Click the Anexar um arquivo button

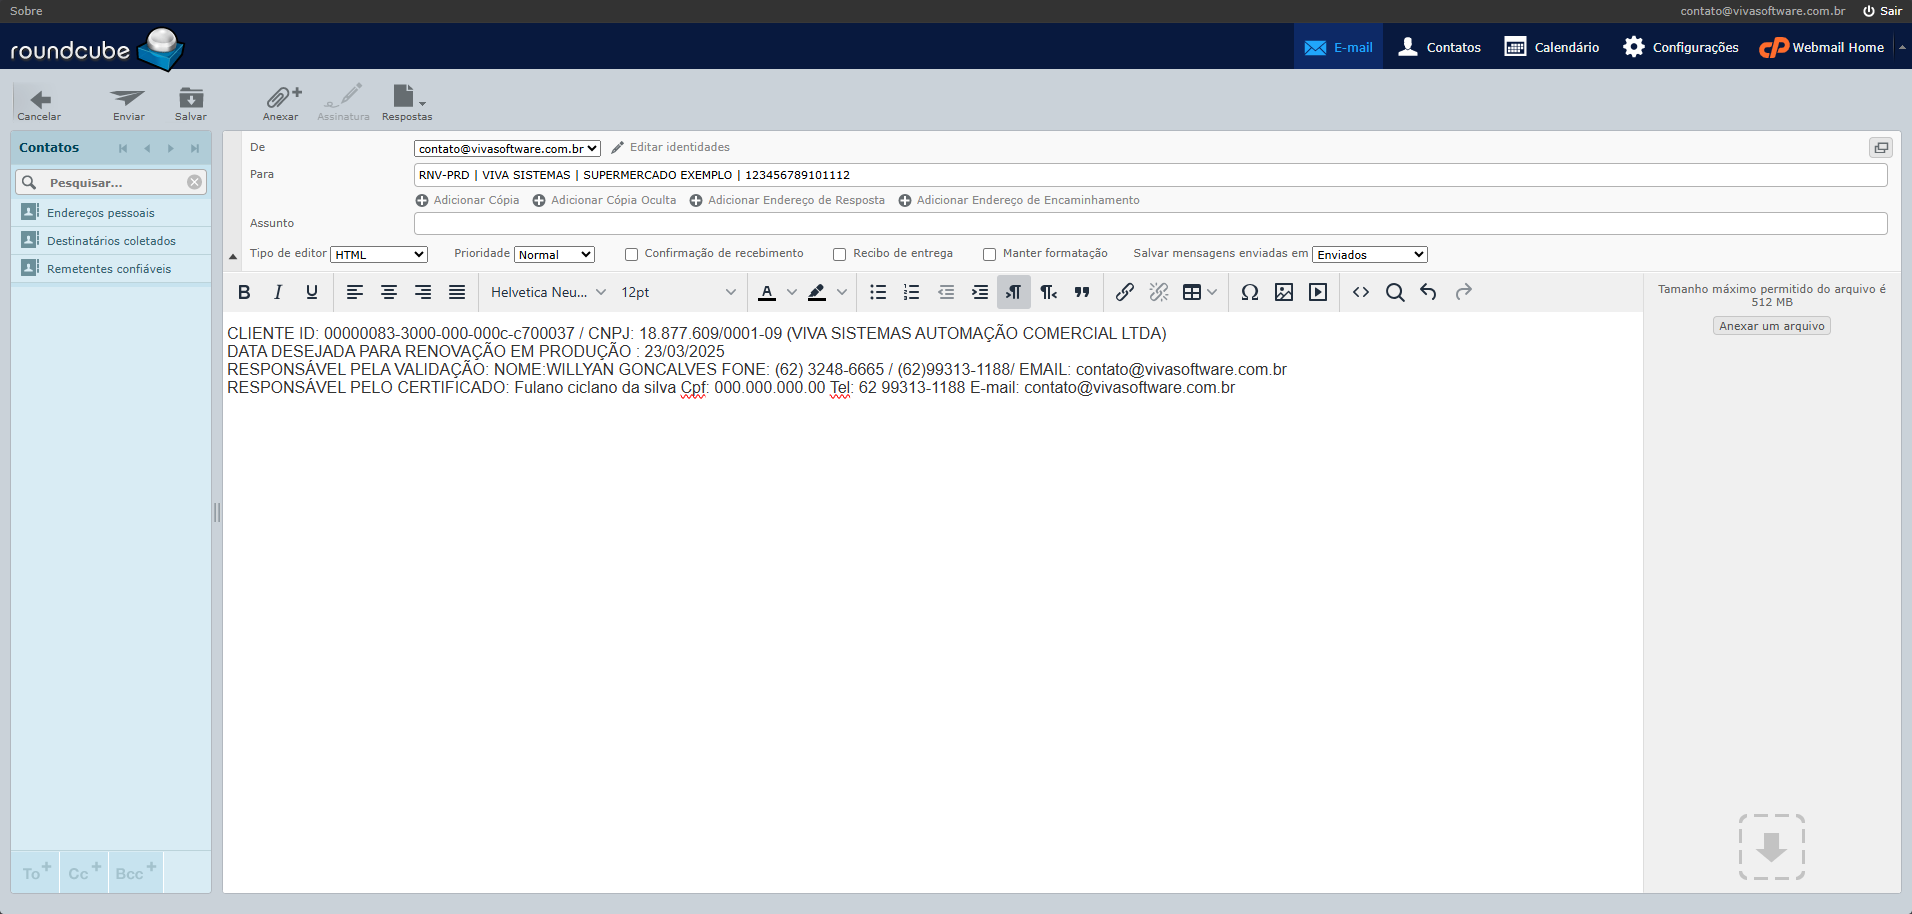click(1771, 326)
